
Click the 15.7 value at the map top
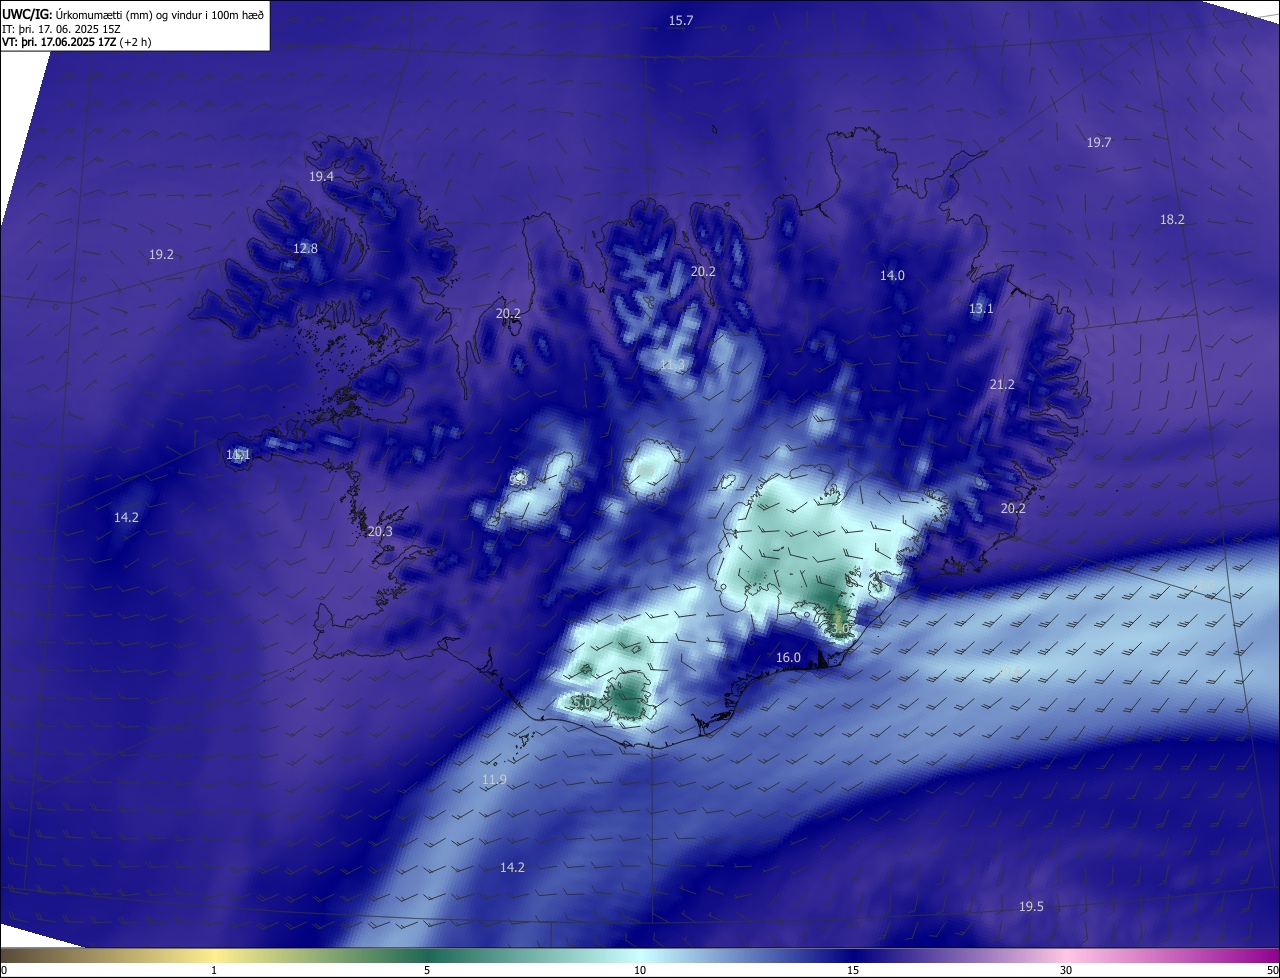click(x=681, y=20)
